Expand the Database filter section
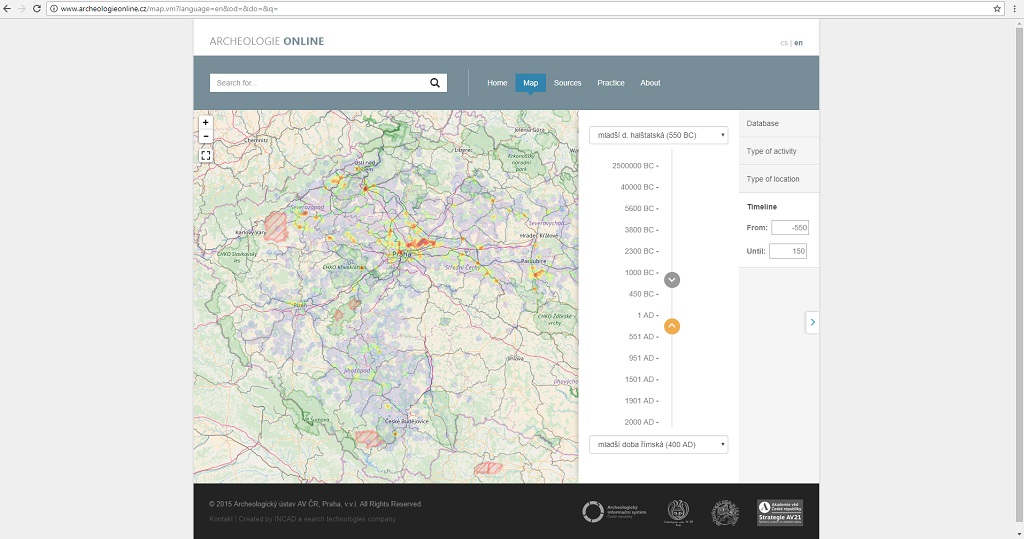 point(778,123)
